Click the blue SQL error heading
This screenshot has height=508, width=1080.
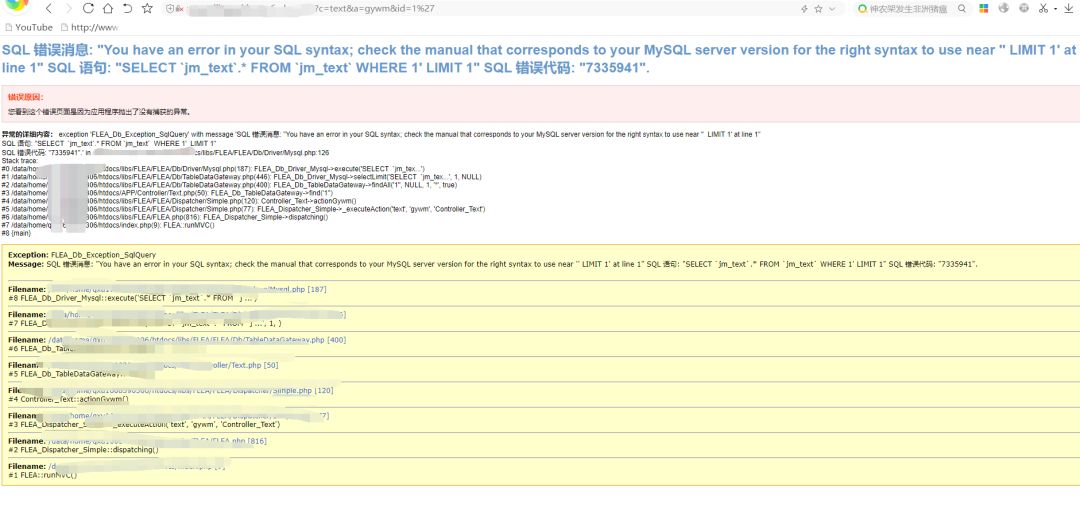coord(539,59)
